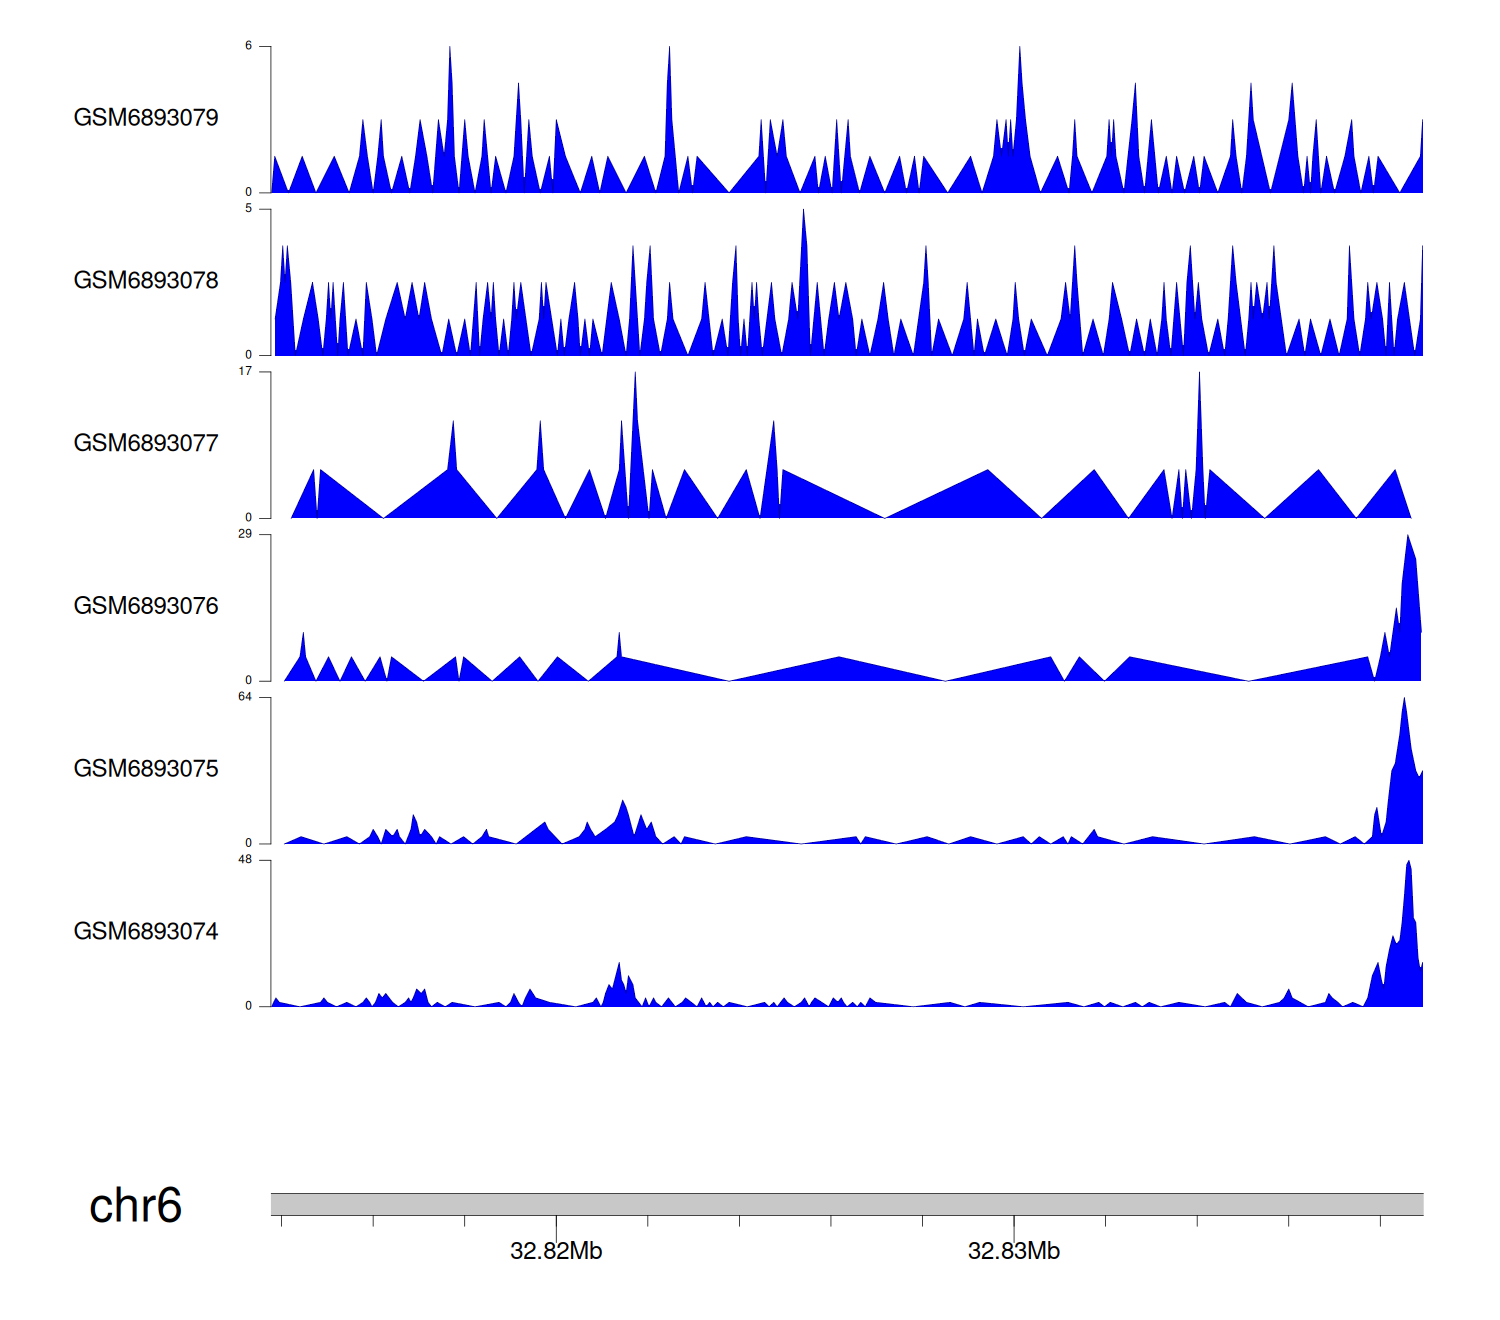Click the y-axis maximum value 64
This screenshot has height=1320, width=1500.
246,697
